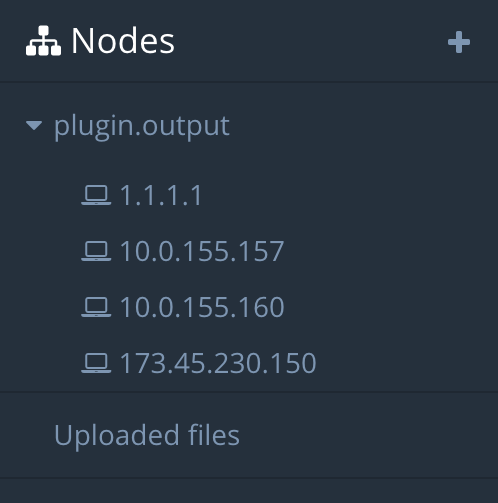Viewport: 498px width, 503px height.
Task: Add a new node with plus icon
Action: point(459,42)
